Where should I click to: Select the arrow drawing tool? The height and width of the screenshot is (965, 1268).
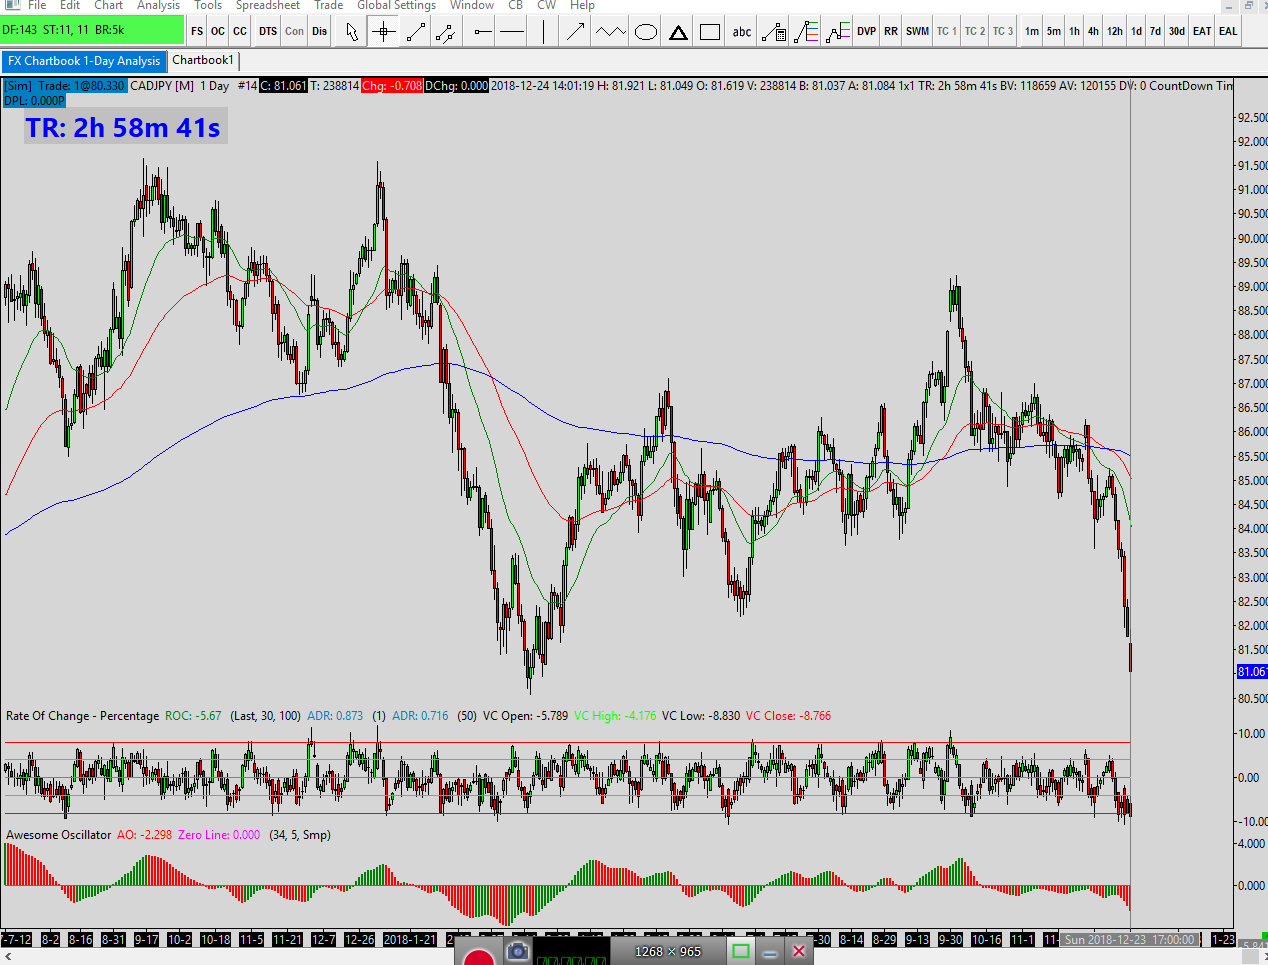[575, 32]
